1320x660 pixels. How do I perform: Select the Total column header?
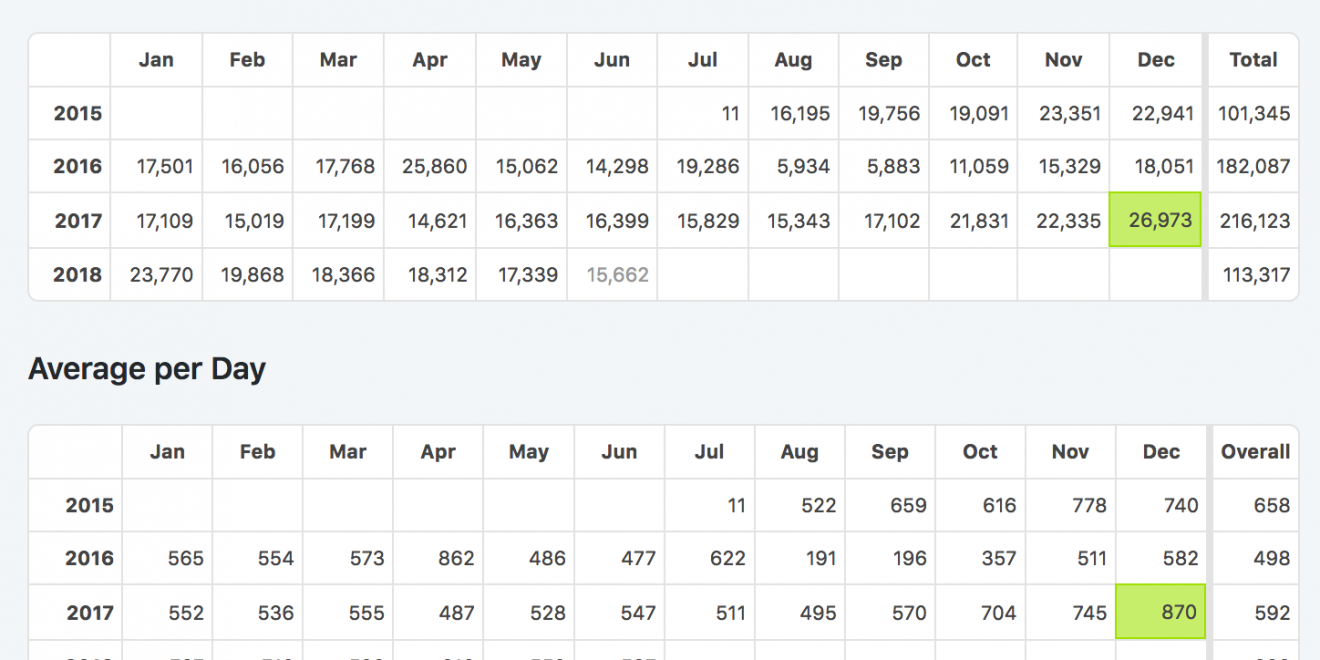(x=1253, y=60)
